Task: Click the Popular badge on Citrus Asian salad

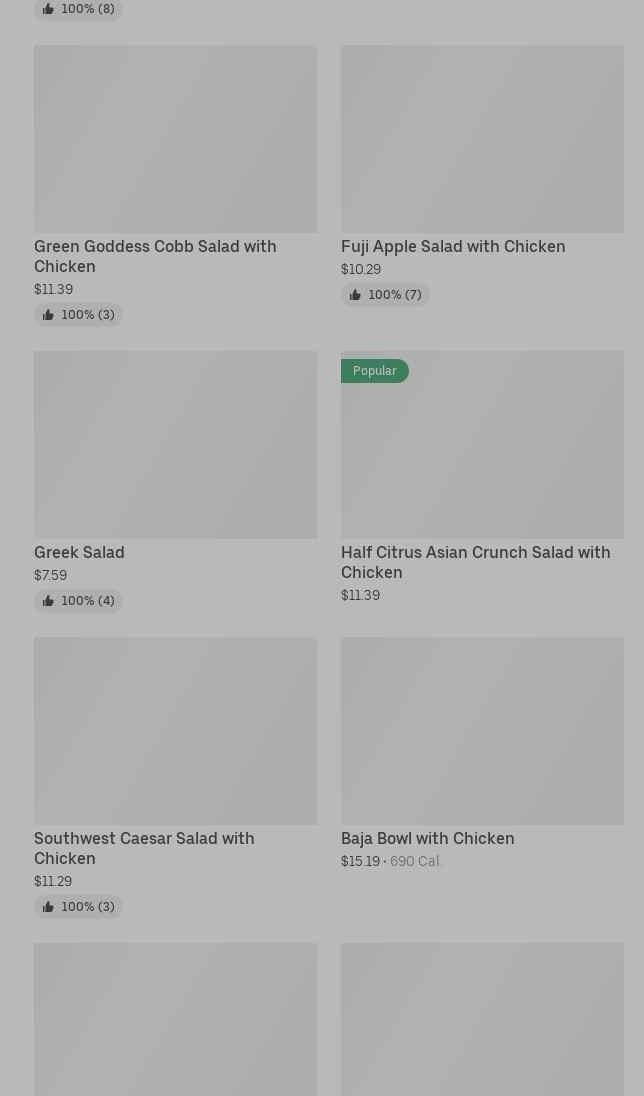Action: pyautogui.click(x=375, y=371)
